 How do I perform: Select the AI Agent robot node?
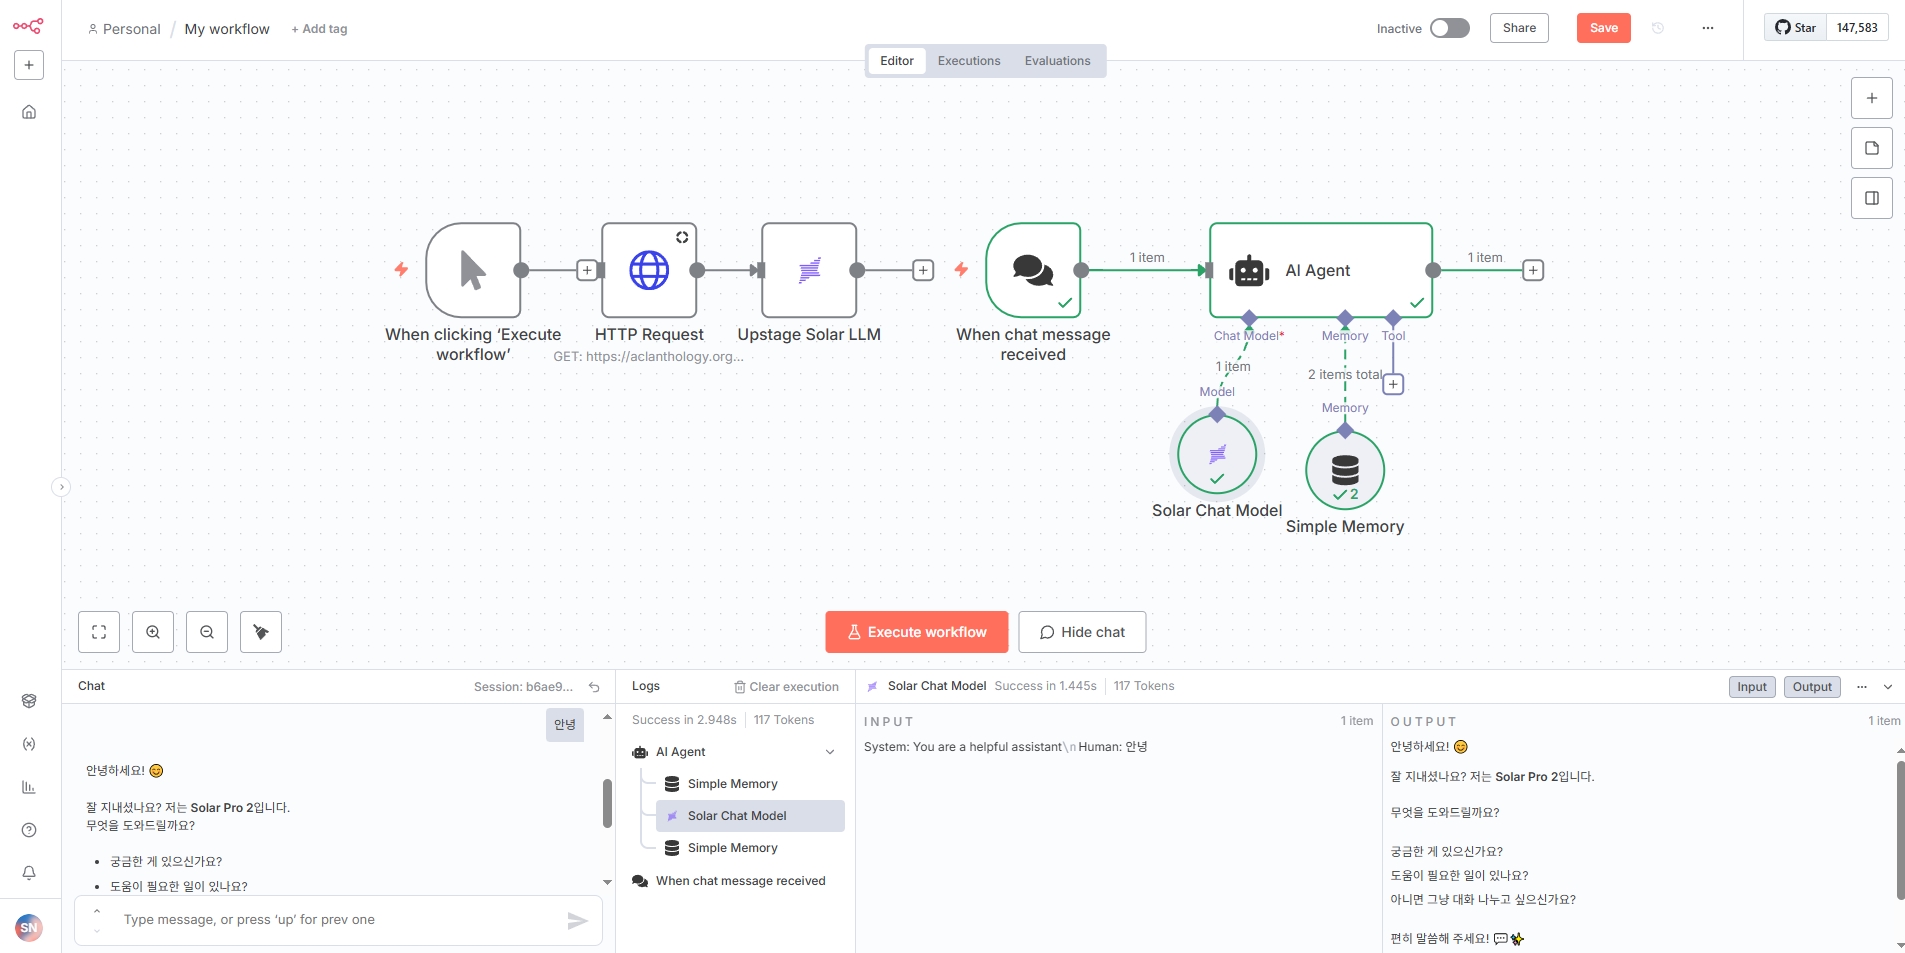tap(1321, 270)
